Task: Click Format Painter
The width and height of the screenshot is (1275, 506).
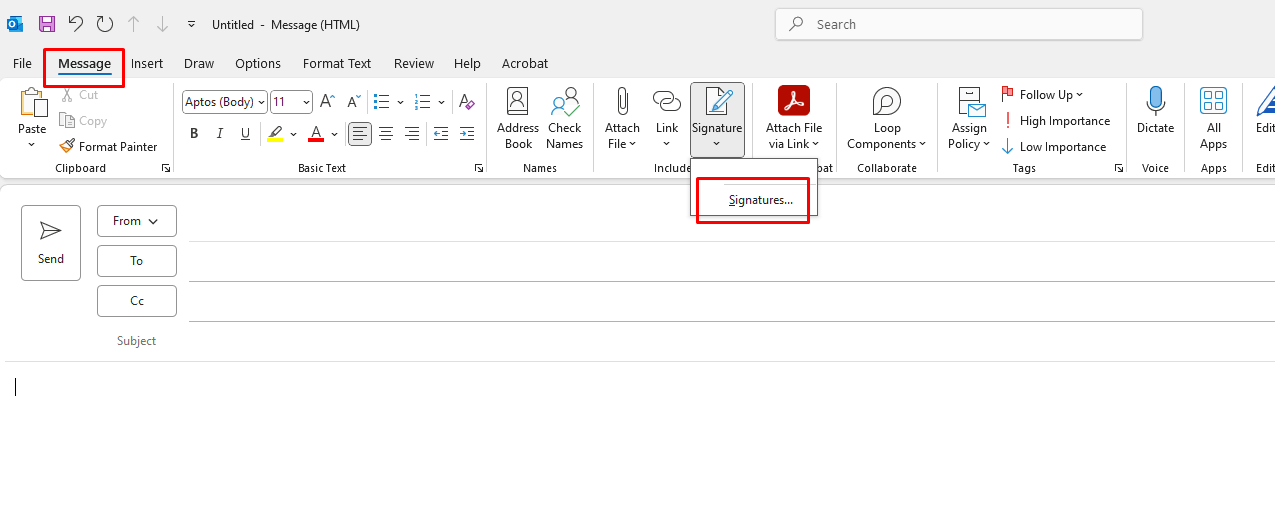Action: (x=108, y=146)
